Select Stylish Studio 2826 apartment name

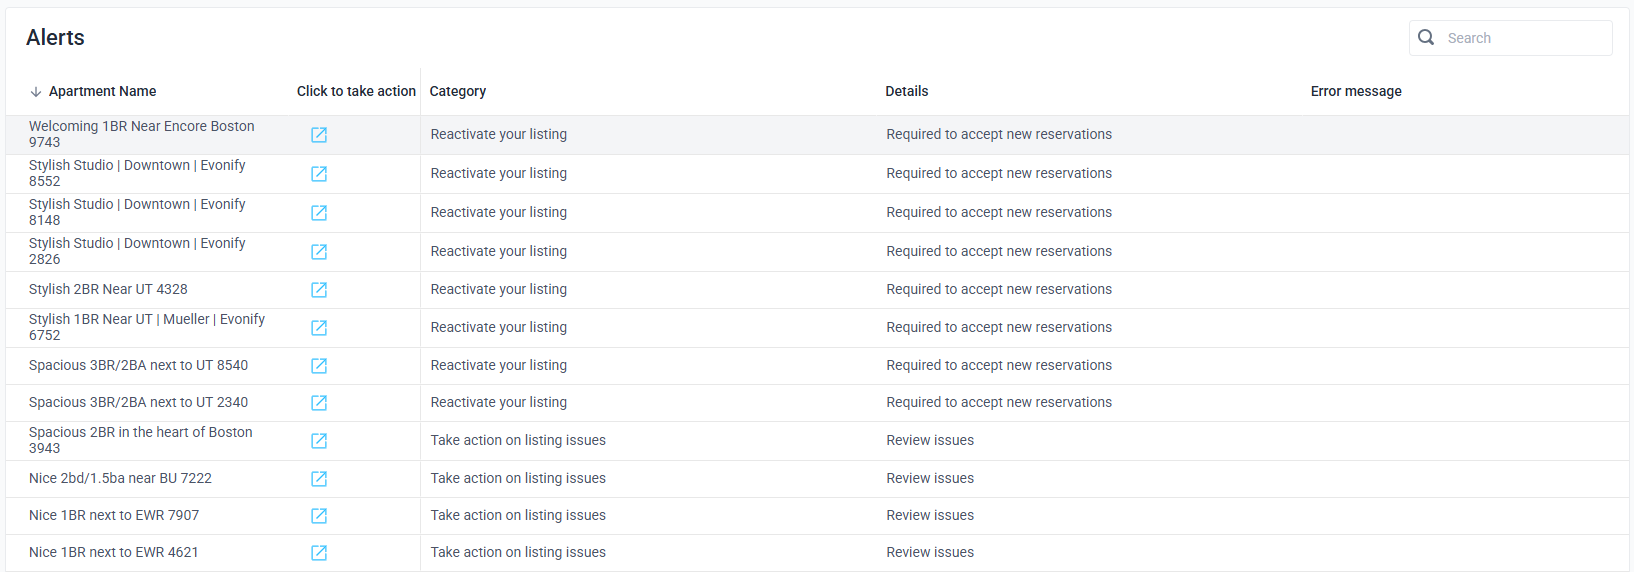click(137, 251)
